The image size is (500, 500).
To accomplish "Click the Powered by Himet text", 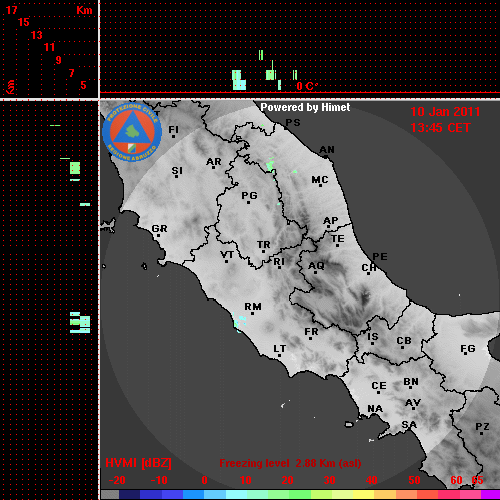I will (x=305, y=107).
